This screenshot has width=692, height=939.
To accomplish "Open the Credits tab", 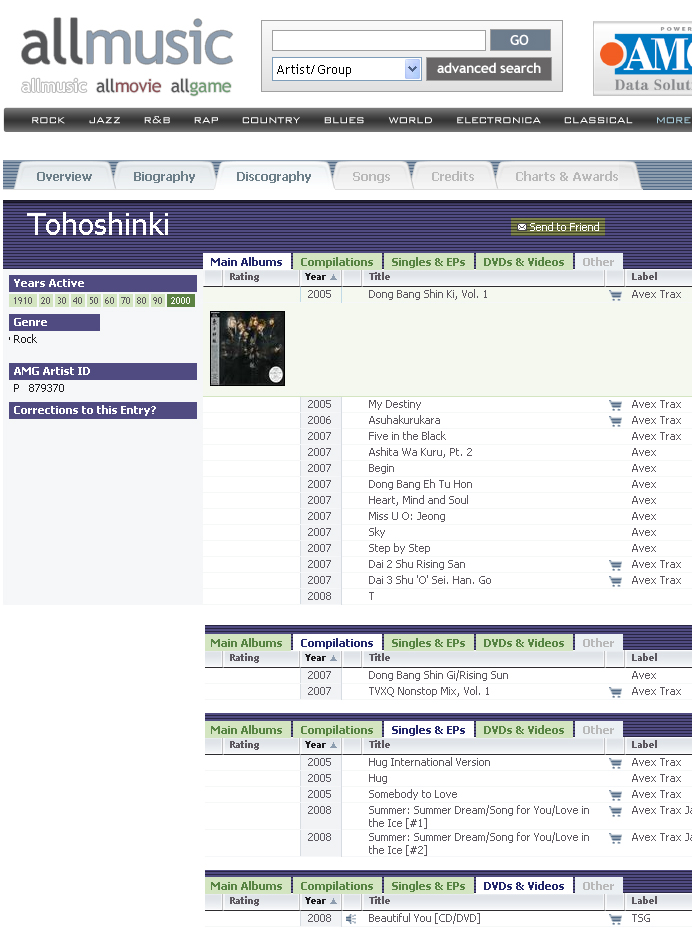I will coord(453,177).
